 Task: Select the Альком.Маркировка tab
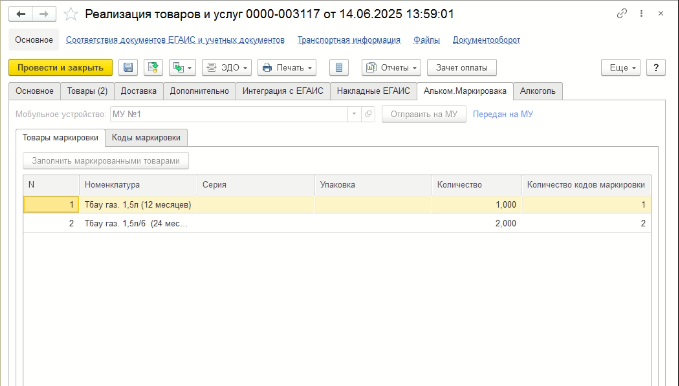(x=465, y=91)
